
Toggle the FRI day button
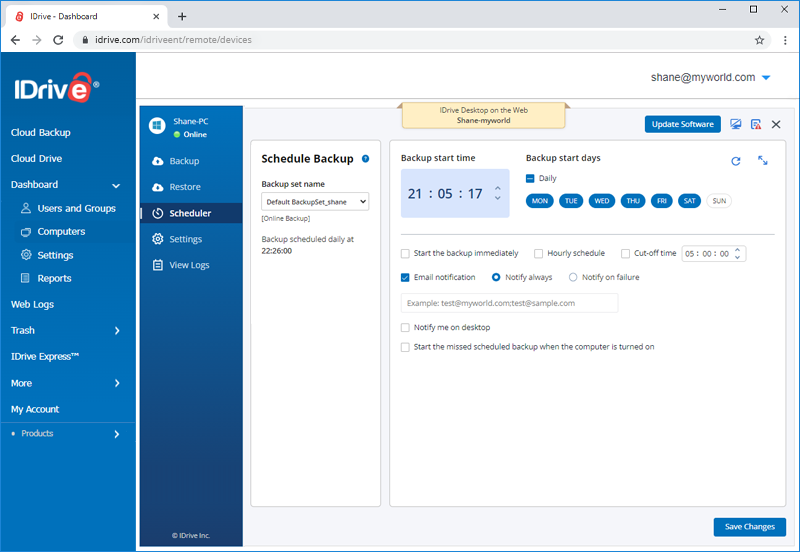click(662, 201)
